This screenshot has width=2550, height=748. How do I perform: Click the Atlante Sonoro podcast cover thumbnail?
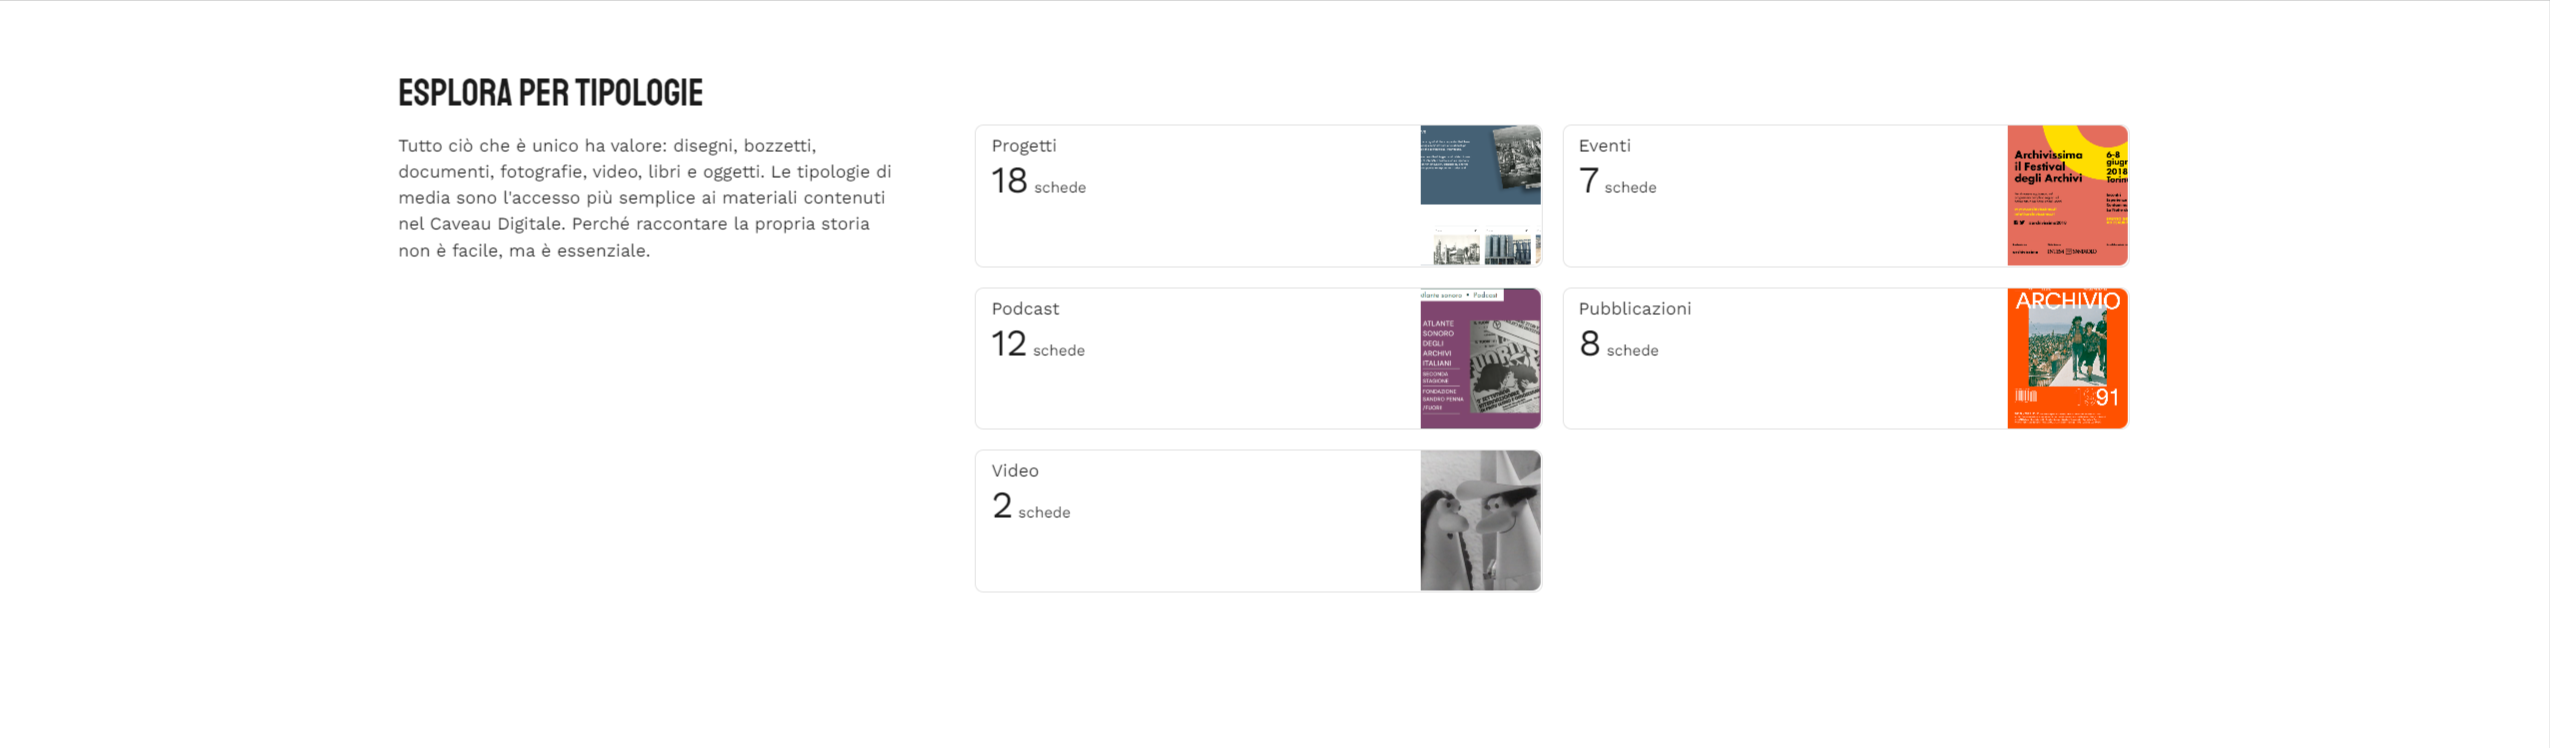click(1480, 358)
